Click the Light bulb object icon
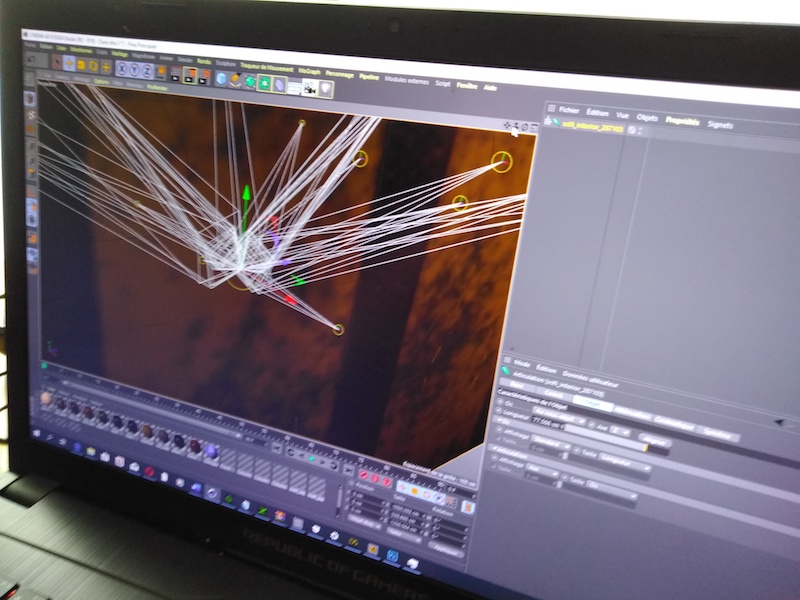Viewport: 800px width, 600px height. [x=326, y=89]
